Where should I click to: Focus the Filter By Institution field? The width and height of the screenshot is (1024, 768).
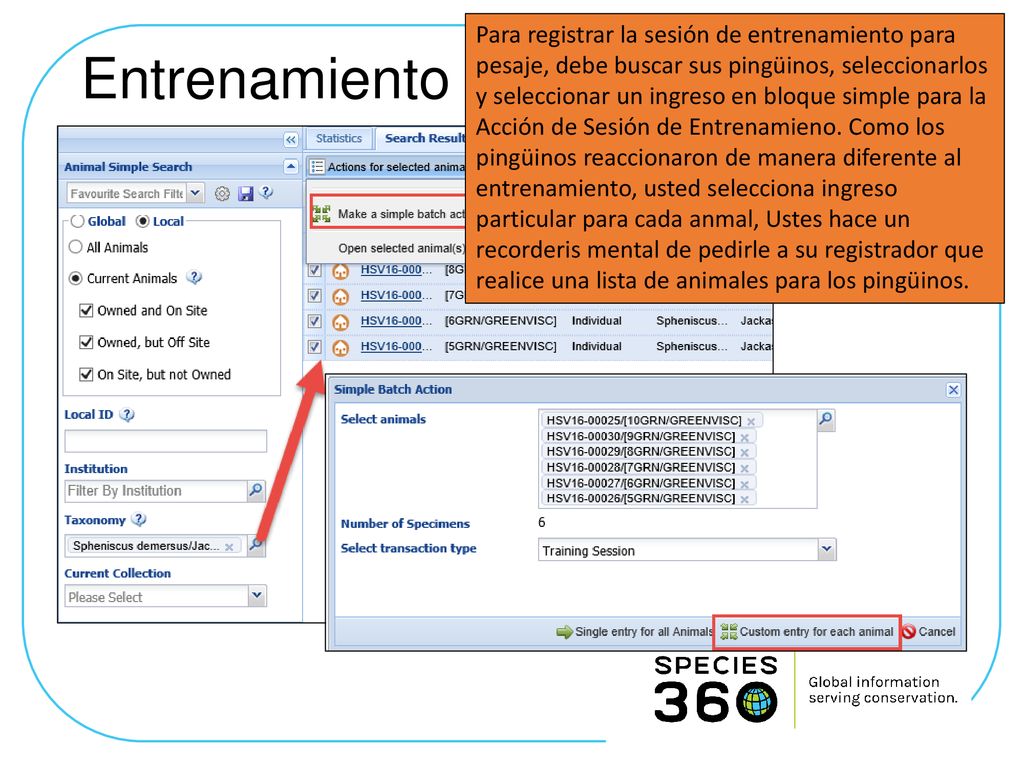[155, 491]
